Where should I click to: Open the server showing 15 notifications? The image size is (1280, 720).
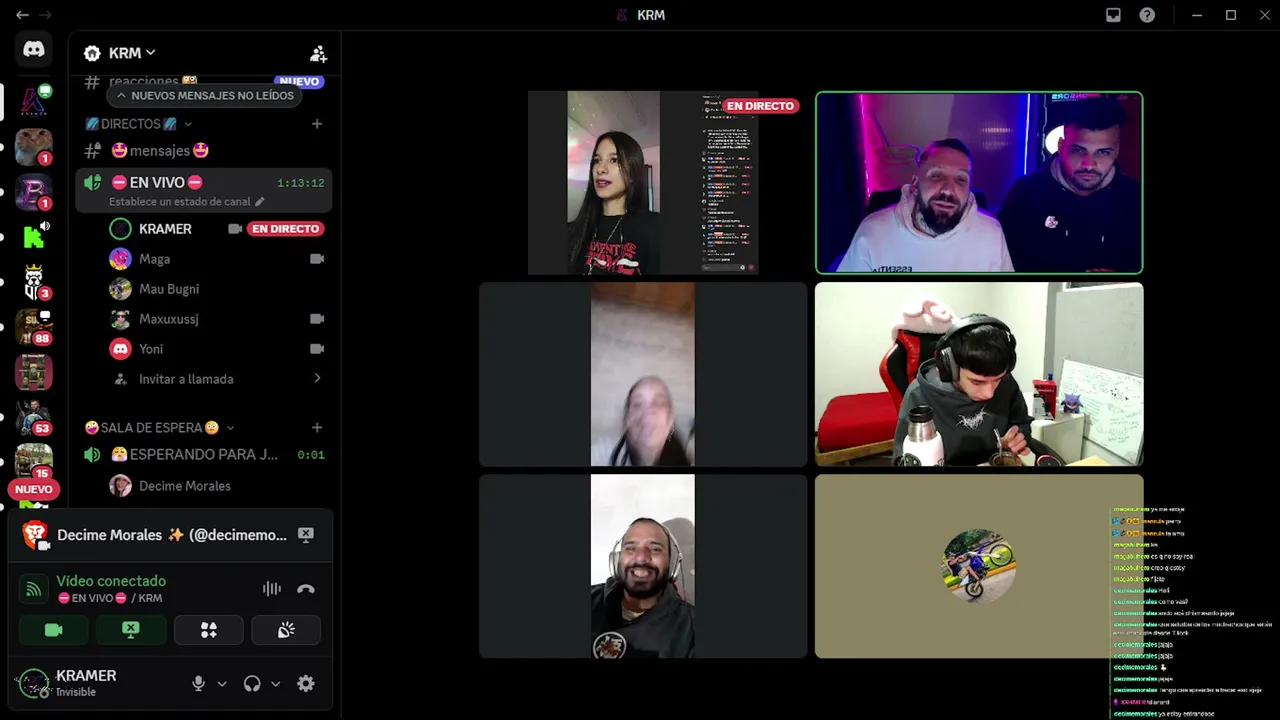[x=34, y=461]
